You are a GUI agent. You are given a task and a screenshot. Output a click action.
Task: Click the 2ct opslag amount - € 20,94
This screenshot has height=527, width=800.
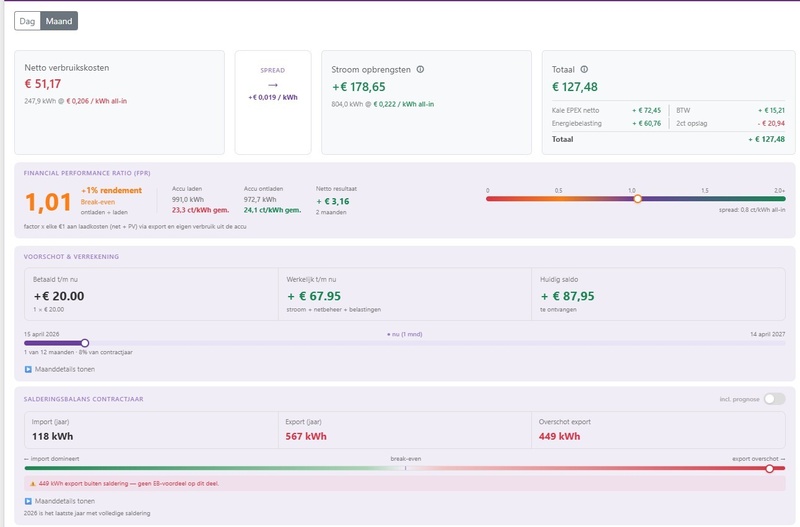[771, 123]
